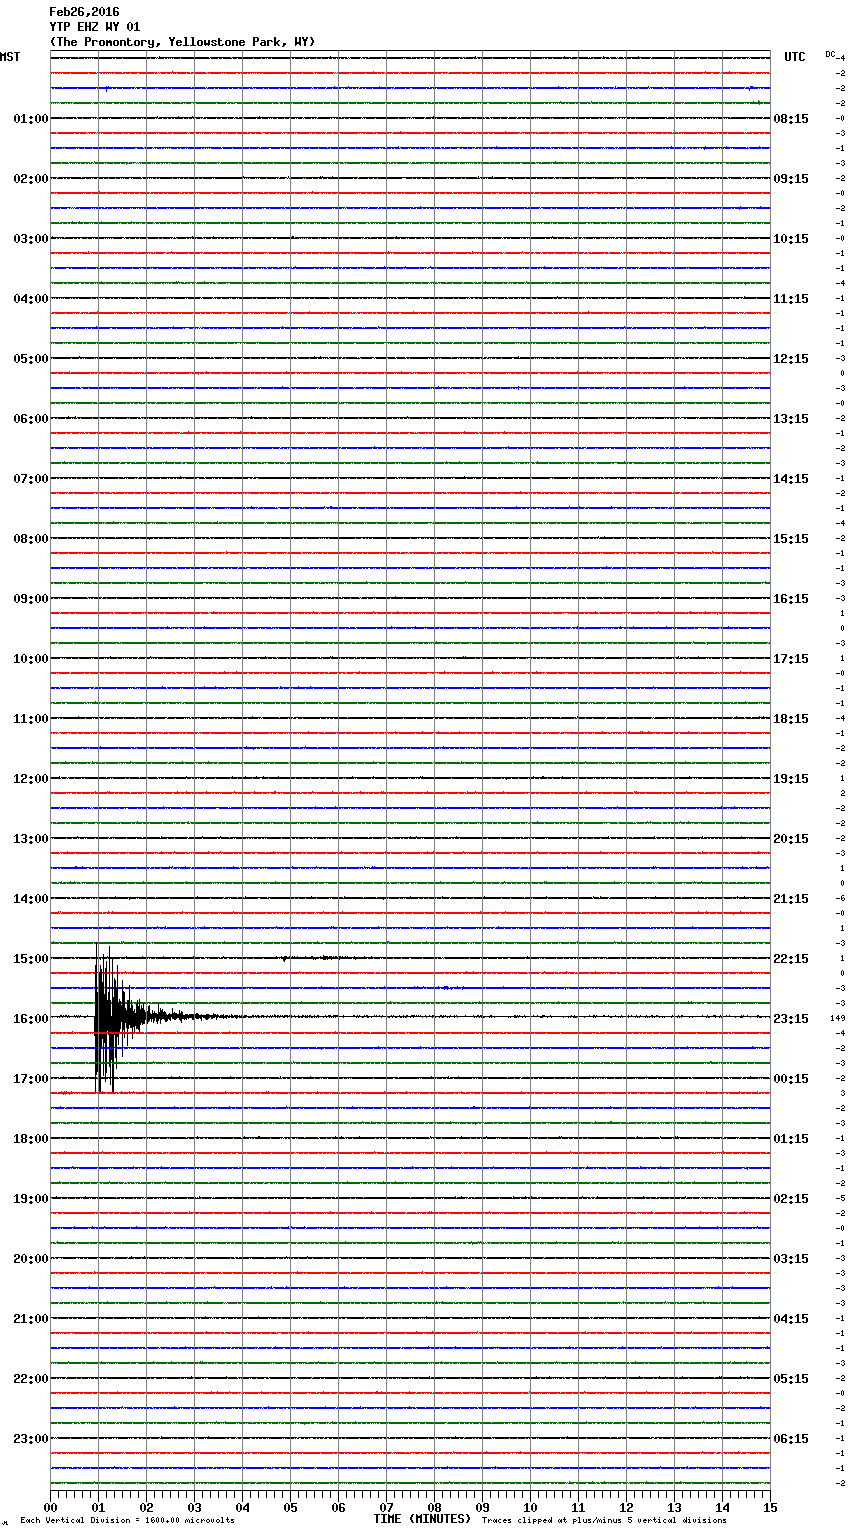Click the 16:15 UTC time label
This screenshot has height=1534, width=850.
click(791, 599)
